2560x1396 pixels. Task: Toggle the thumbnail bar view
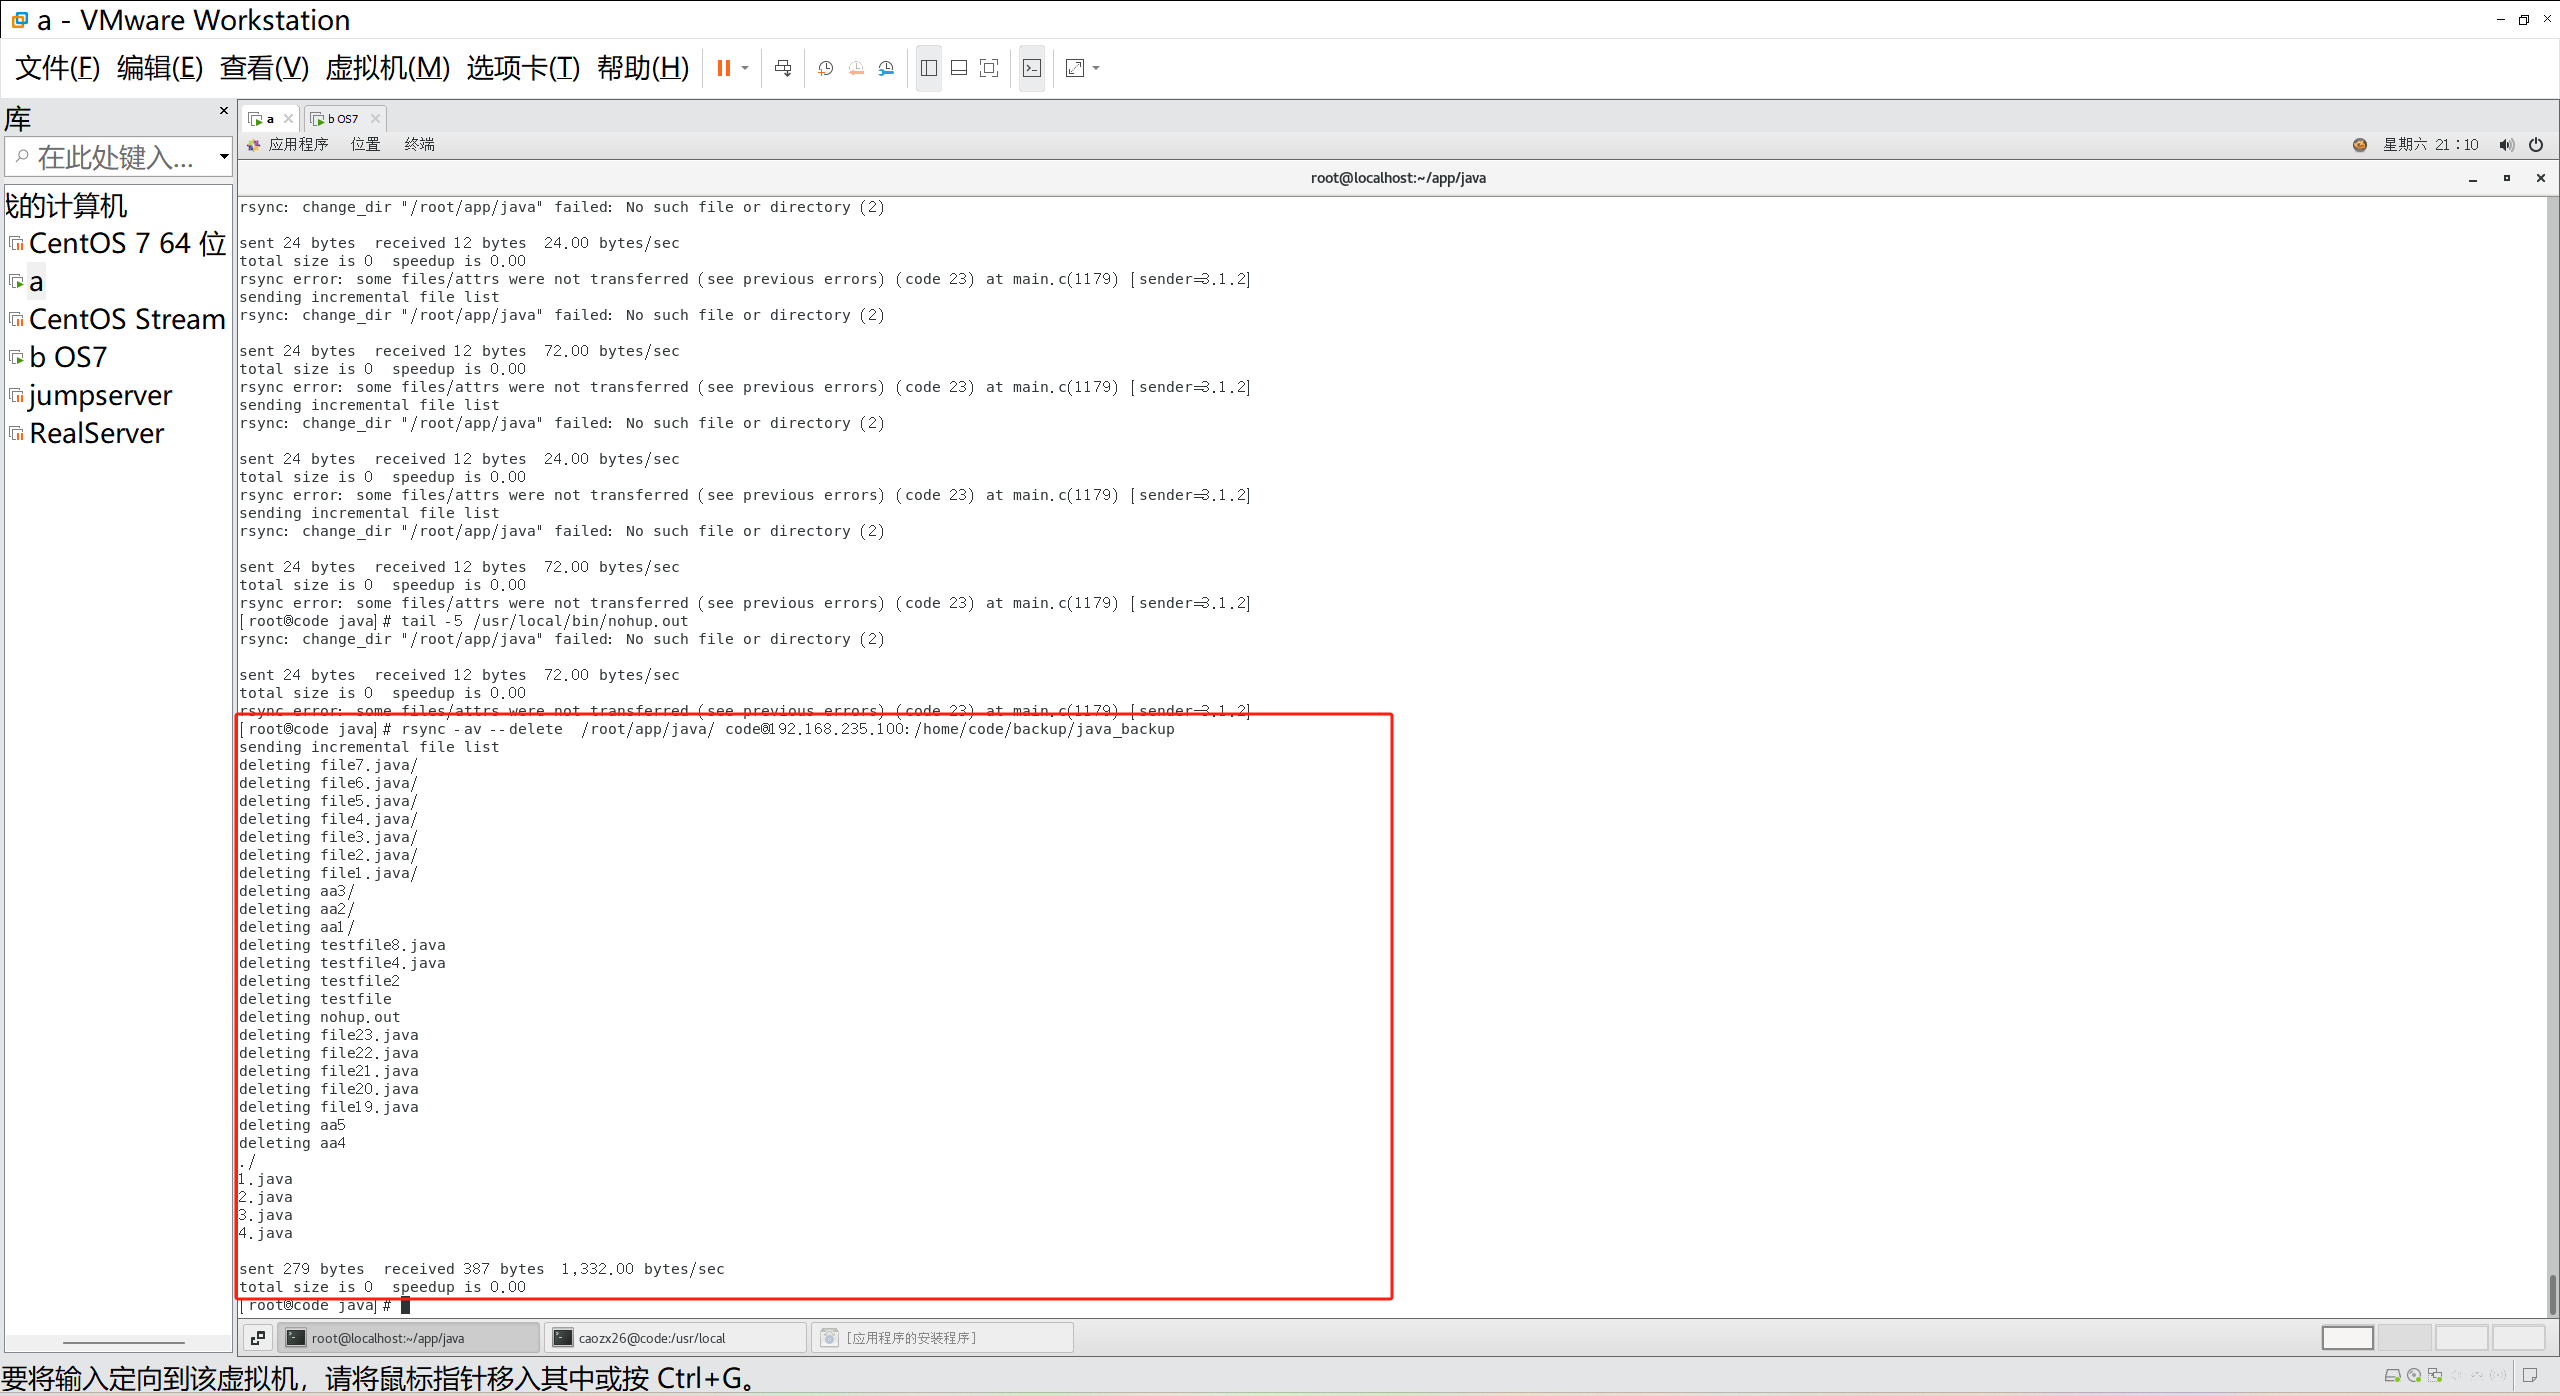pyautogui.click(x=959, y=68)
